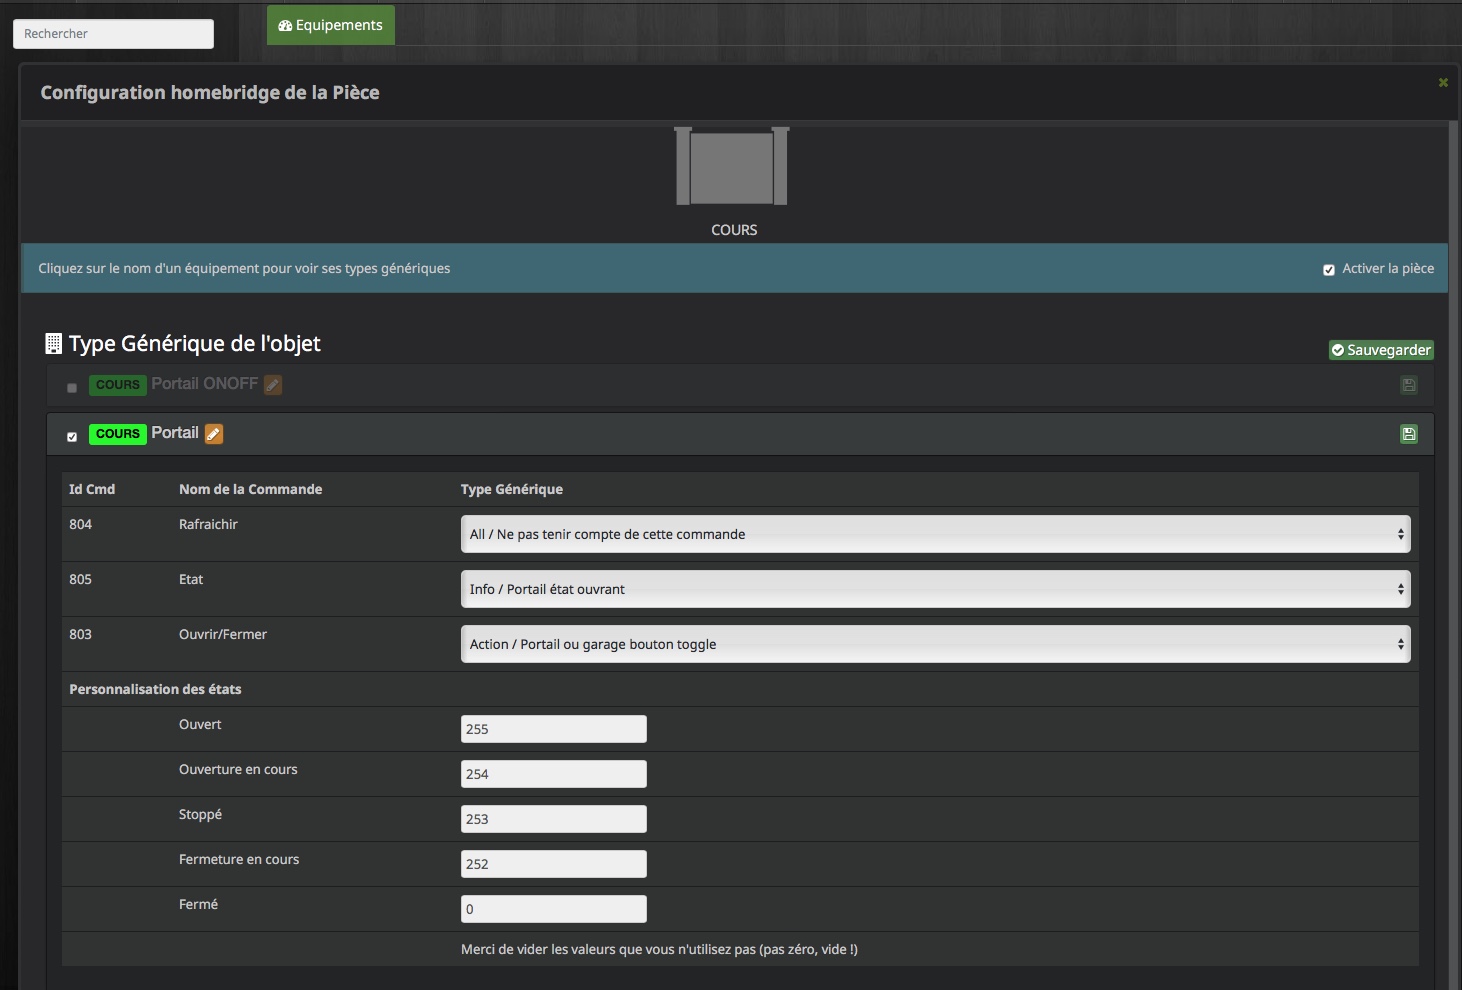Click the Type Générique column header
This screenshot has height=990, width=1462.
tap(512, 489)
